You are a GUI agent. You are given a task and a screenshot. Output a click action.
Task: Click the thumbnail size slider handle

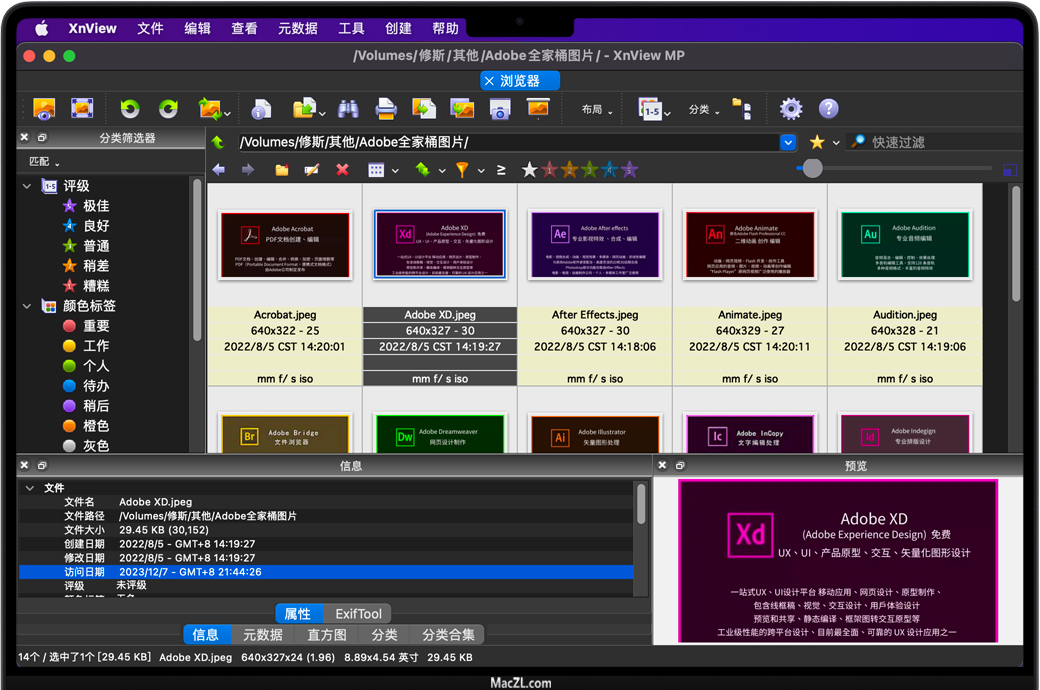coord(812,169)
